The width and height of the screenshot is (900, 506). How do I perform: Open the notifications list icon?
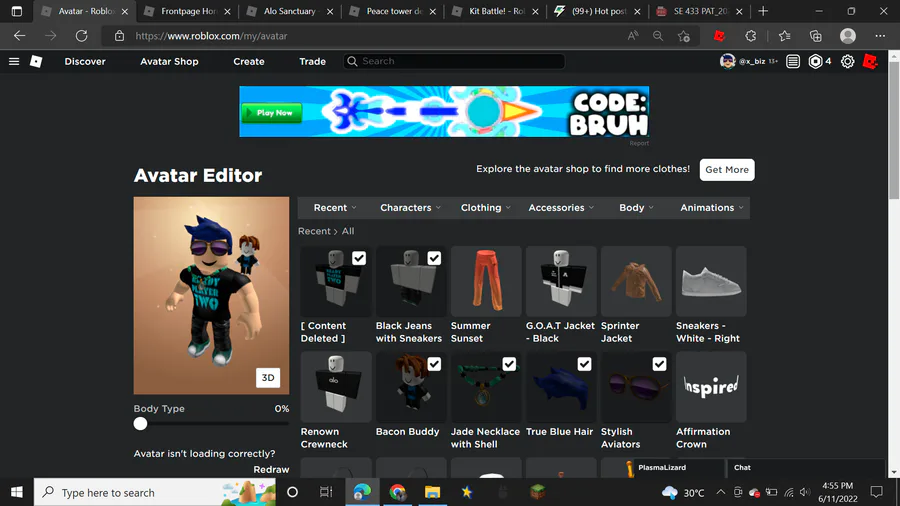(x=793, y=61)
